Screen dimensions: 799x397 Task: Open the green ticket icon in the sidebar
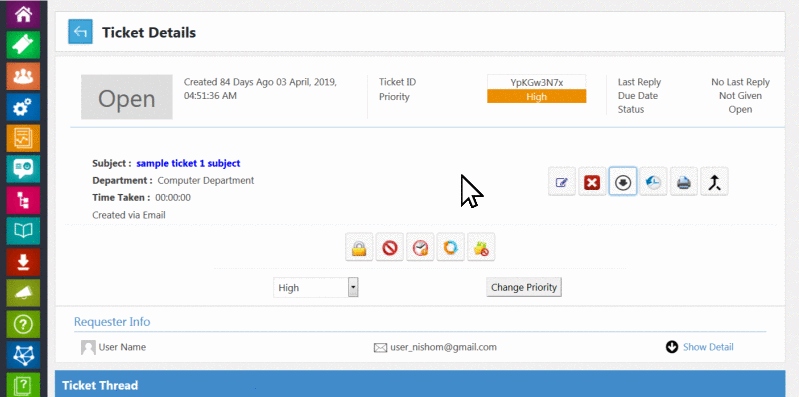pos(23,45)
